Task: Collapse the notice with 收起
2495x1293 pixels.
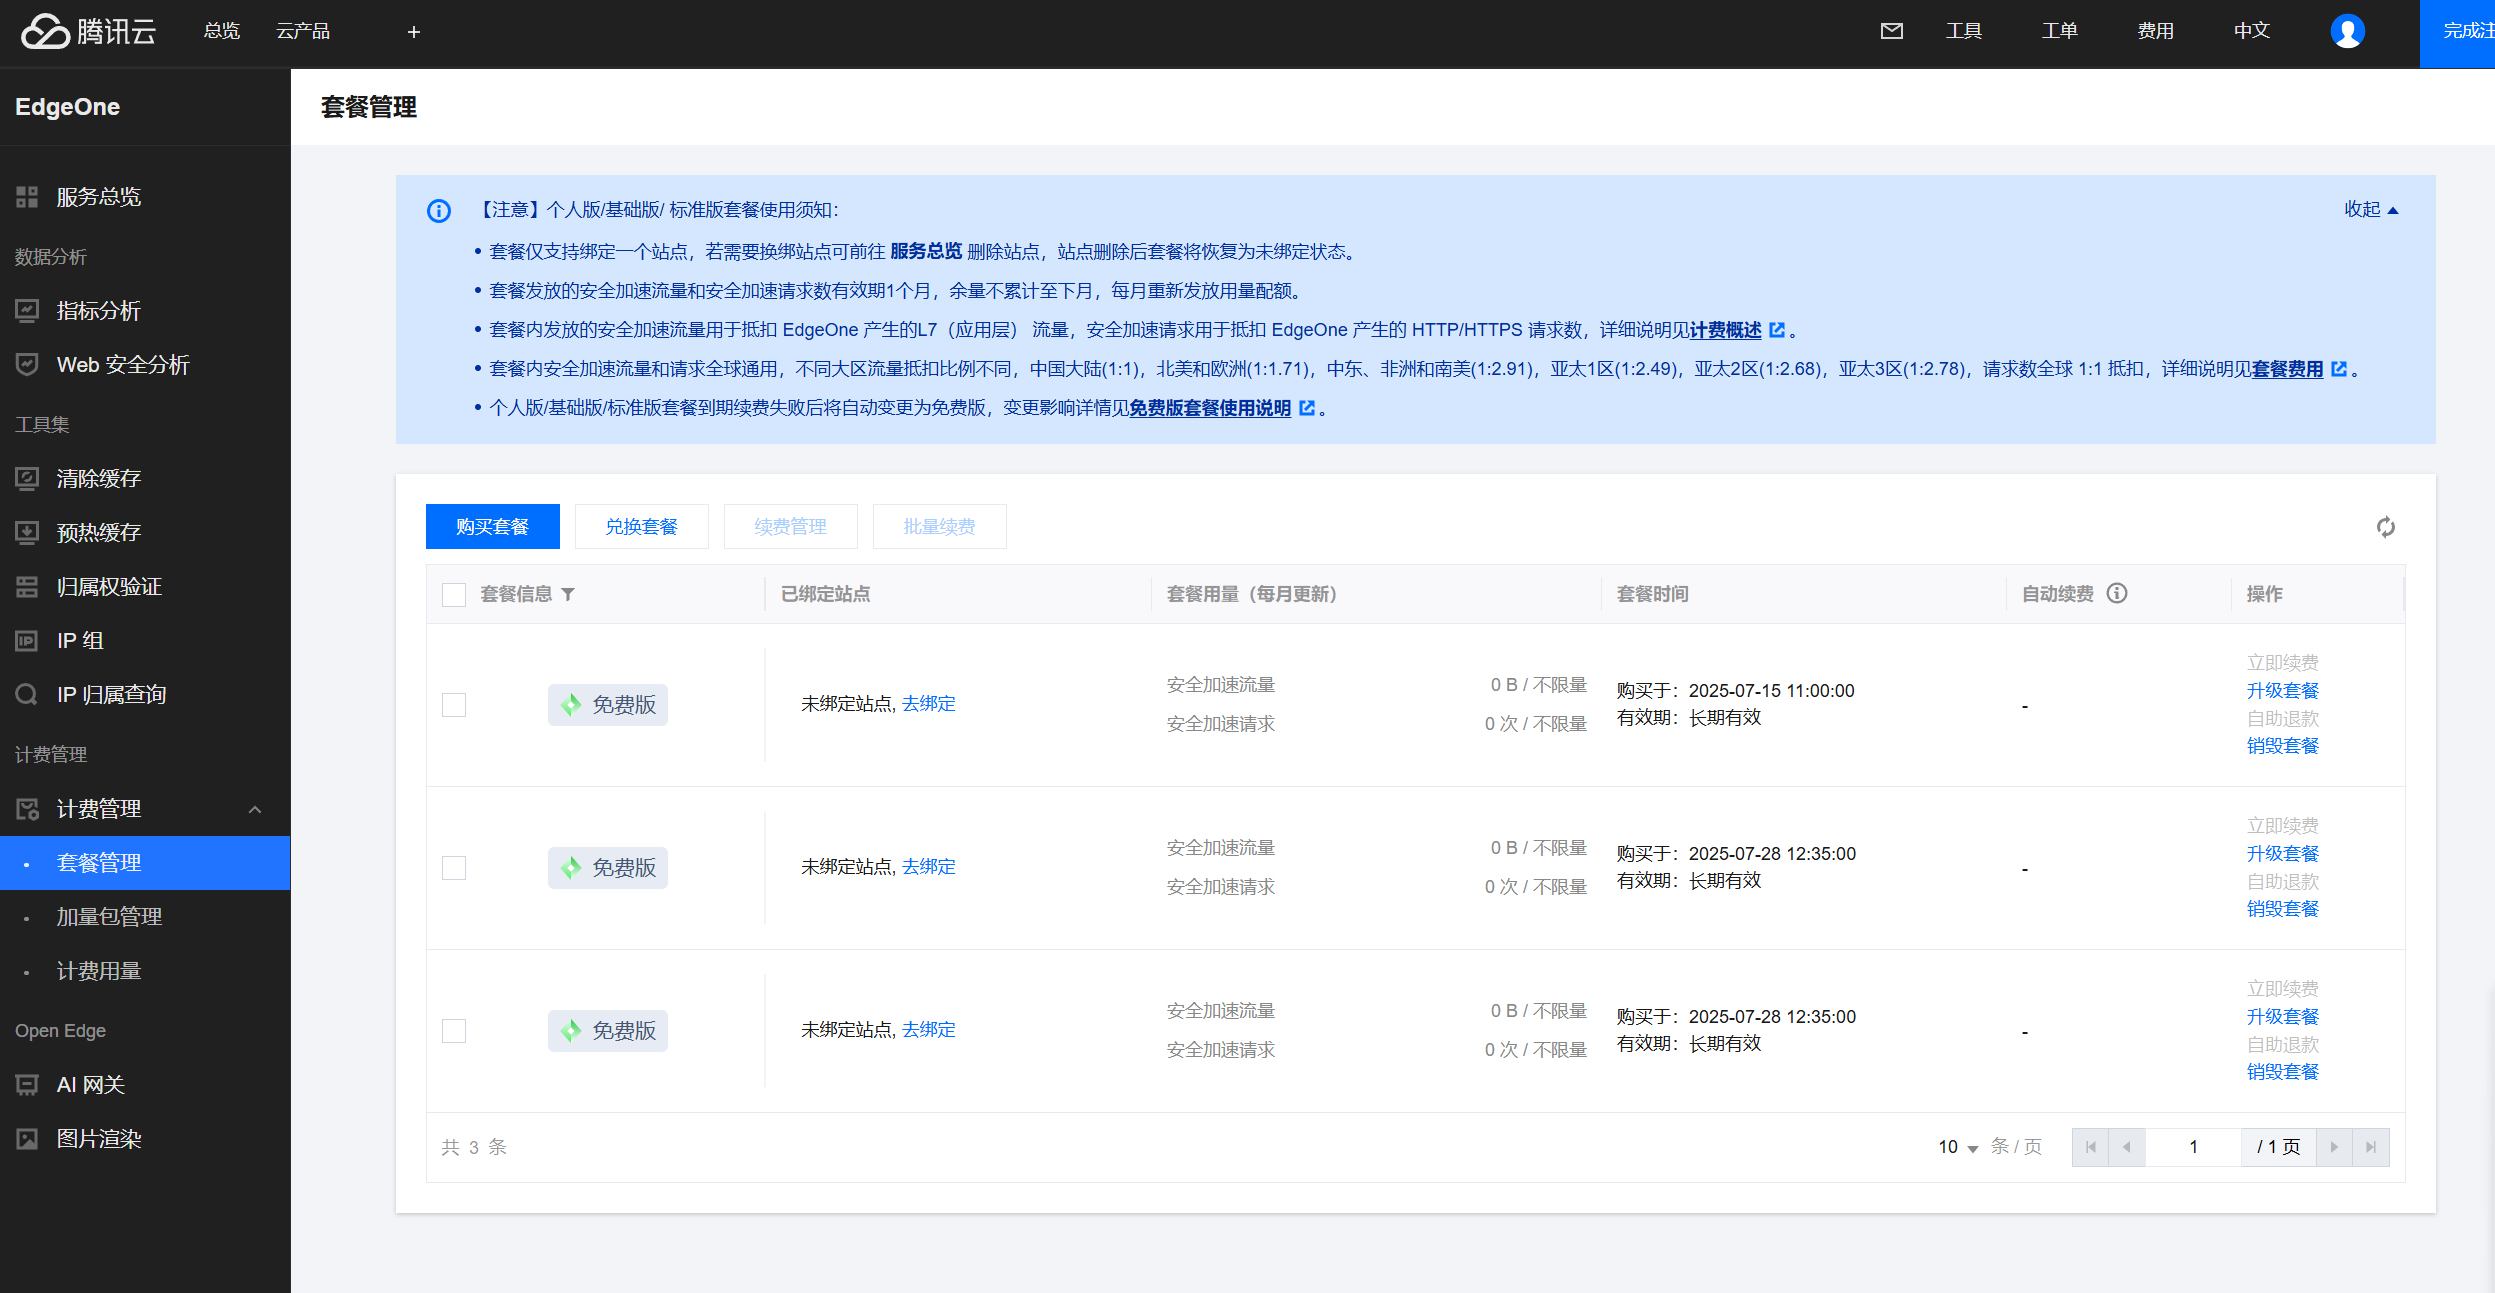Action: click(2371, 209)
